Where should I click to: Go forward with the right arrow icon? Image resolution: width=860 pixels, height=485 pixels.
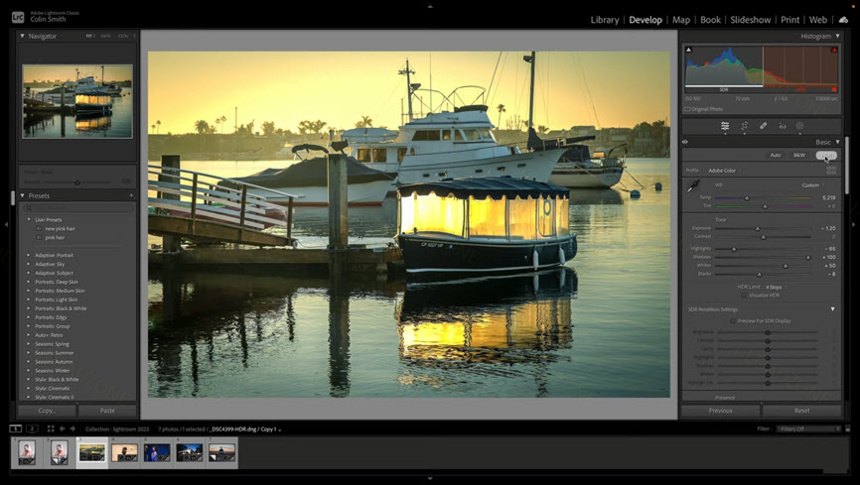coord(72,428)
